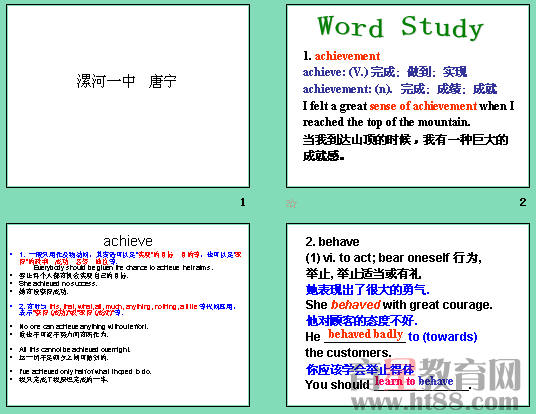Click the www.ht88.com watermark link

435,401
